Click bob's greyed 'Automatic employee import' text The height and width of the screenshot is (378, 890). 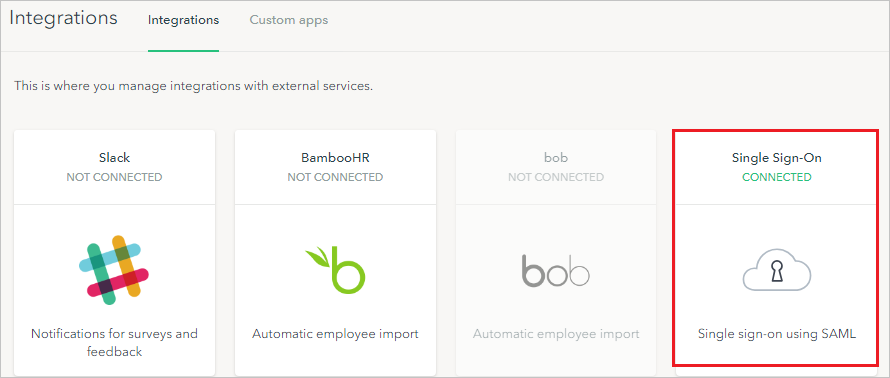point(556,334)
